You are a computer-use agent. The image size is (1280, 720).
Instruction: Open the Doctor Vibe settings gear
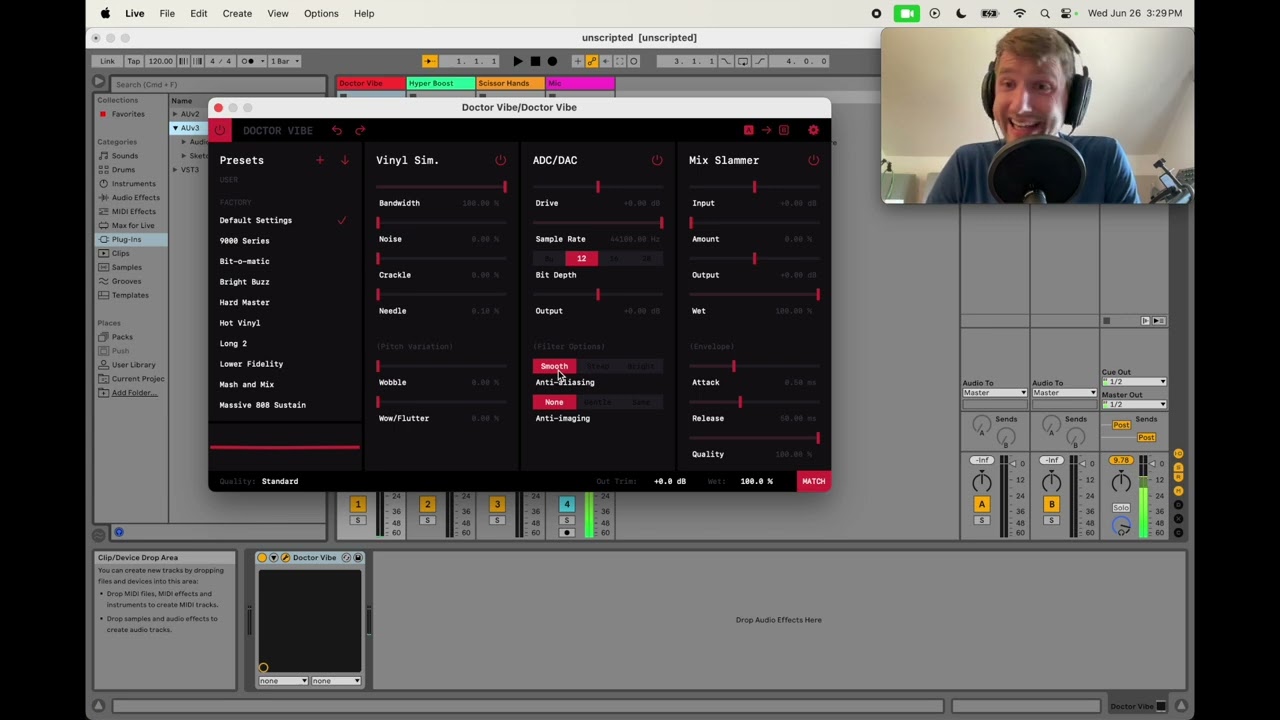(813, 130)
